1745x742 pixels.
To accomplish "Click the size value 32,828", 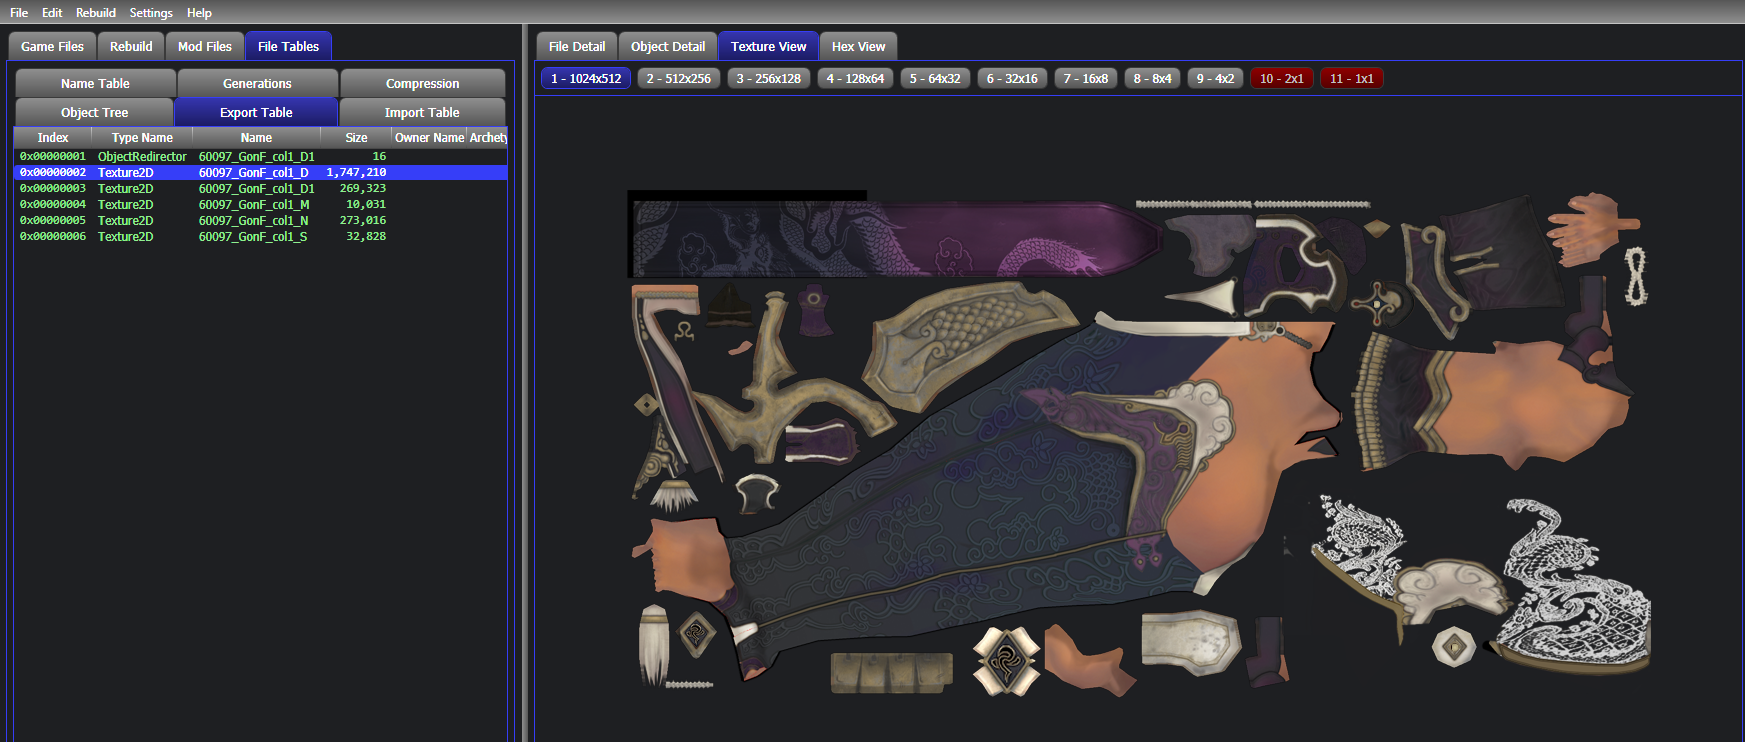I will click(x=366, y=236).
